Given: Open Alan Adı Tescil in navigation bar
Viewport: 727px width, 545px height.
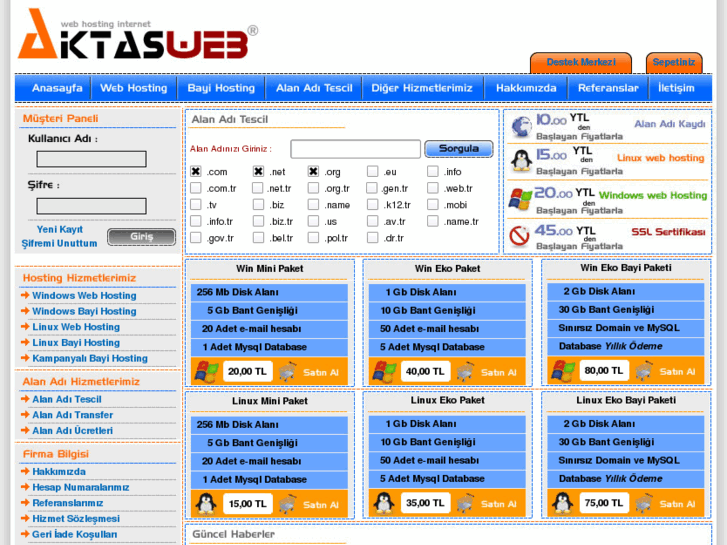Looking at the screenshot, I should point(314,88).
